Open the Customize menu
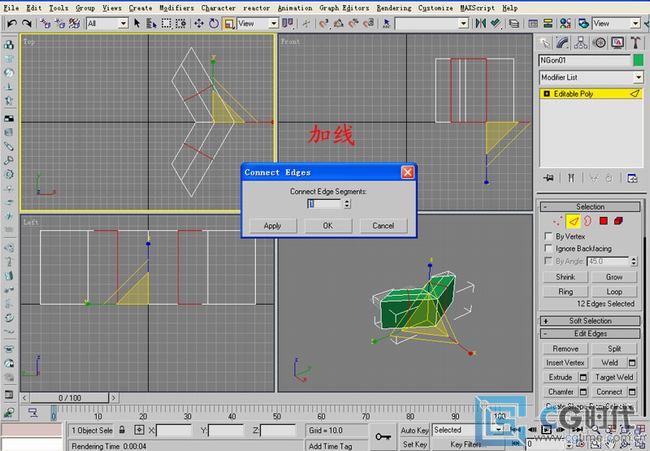 [x=435, y=8]
